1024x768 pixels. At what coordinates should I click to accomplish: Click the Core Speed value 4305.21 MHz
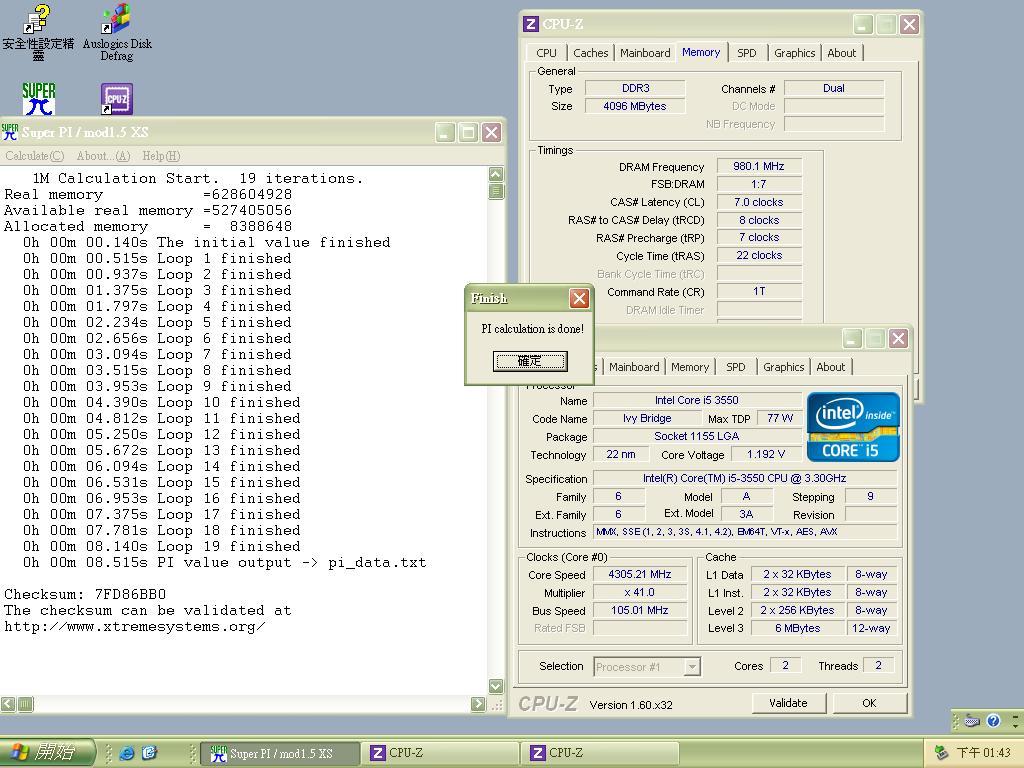(x=639, y=575)
